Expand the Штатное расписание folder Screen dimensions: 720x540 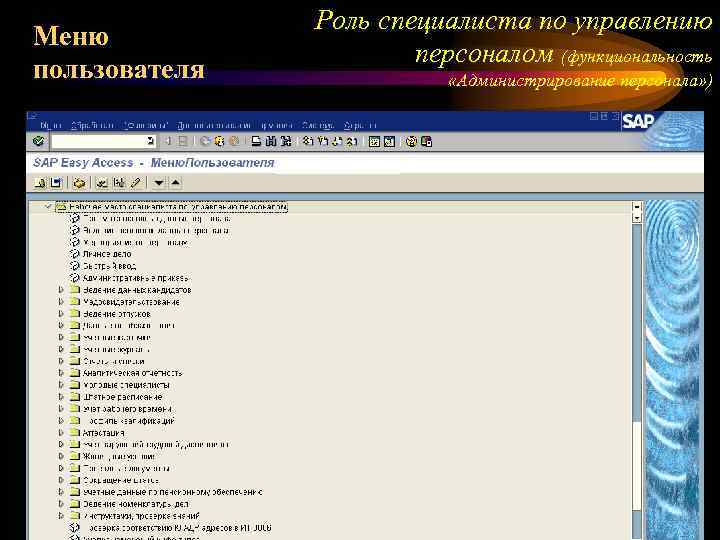click(61, 397)
